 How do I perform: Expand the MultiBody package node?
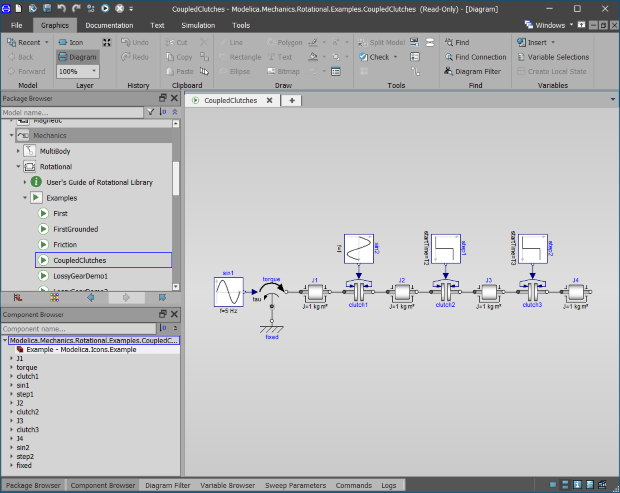coord(18,150)
